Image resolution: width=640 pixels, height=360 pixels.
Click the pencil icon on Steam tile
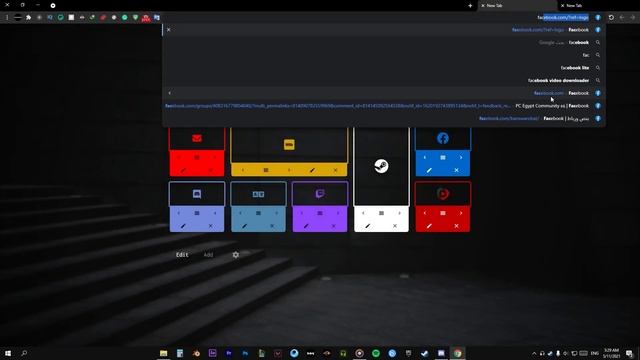pyautogui.click(x=367, y=226)
